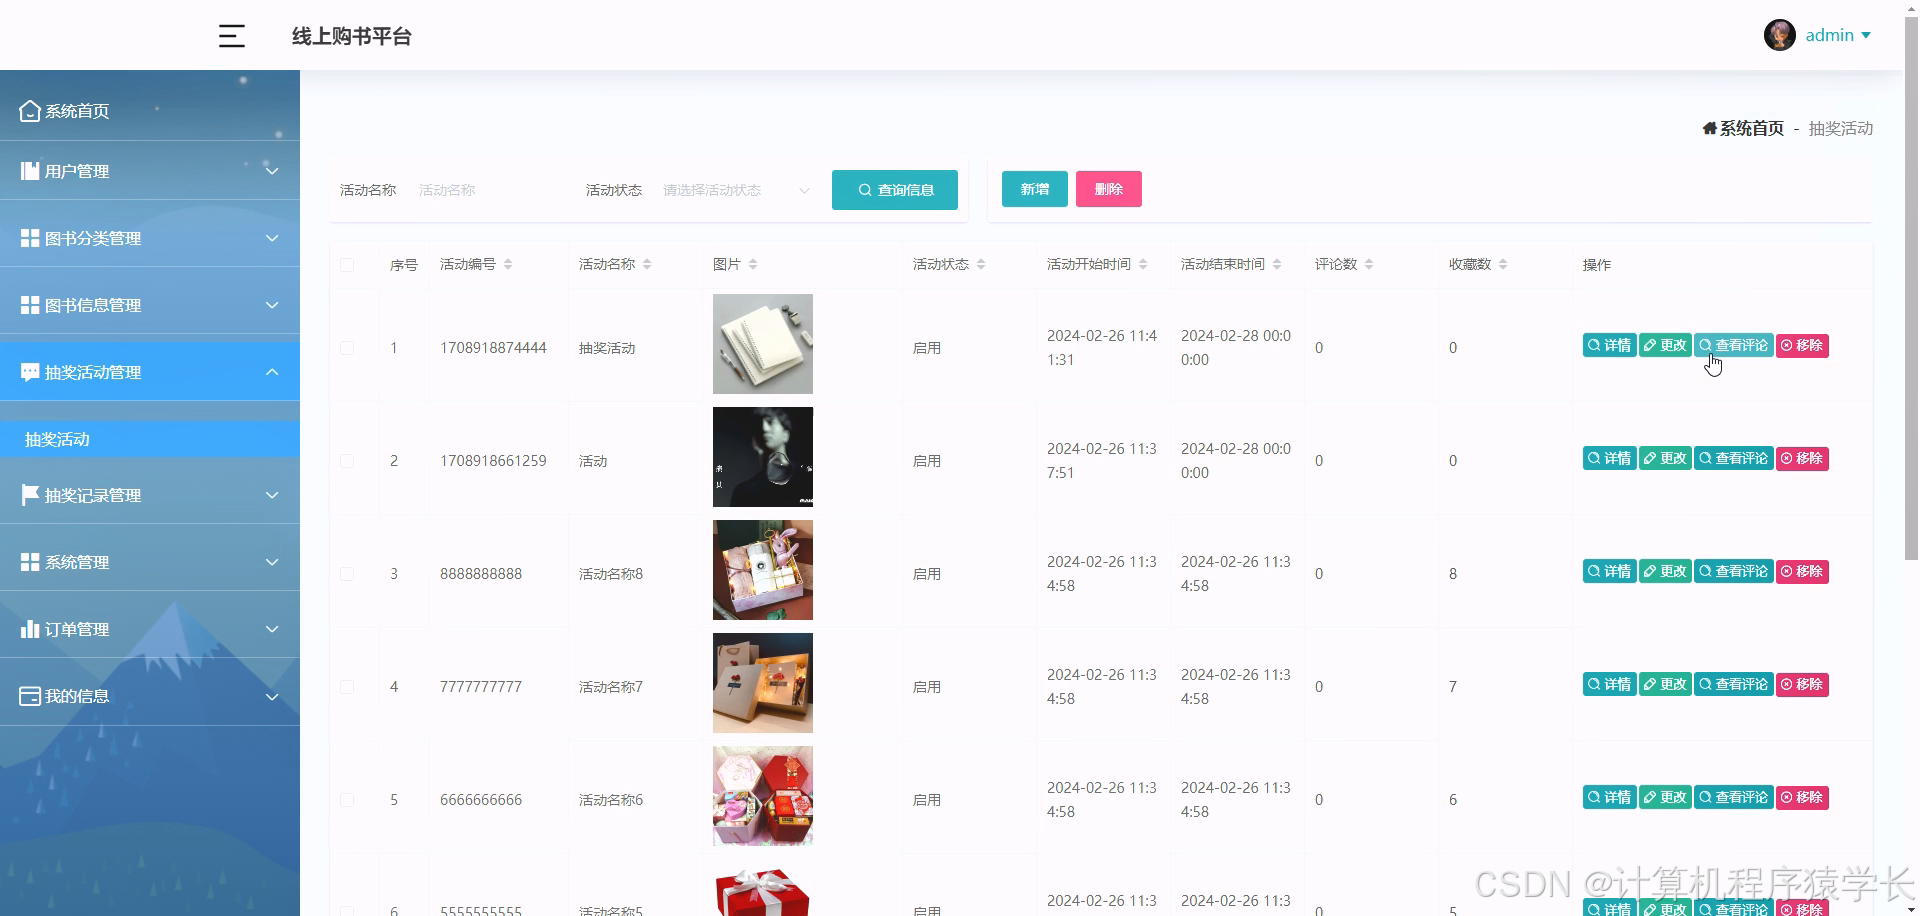Expand the 图书分类管理 chevron

[x=272, y=238]
